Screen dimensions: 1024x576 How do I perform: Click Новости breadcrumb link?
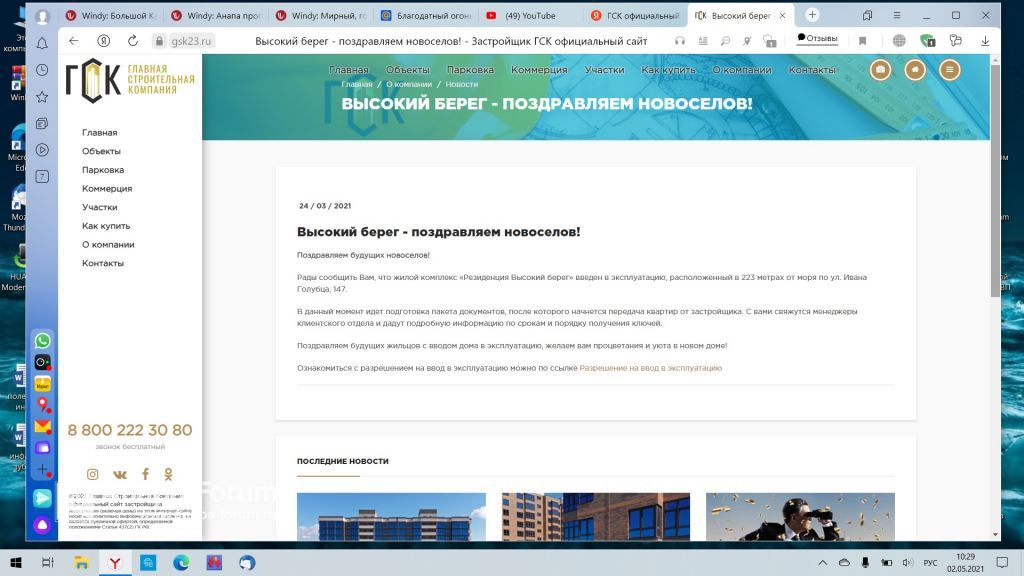[x=462, y=85]
